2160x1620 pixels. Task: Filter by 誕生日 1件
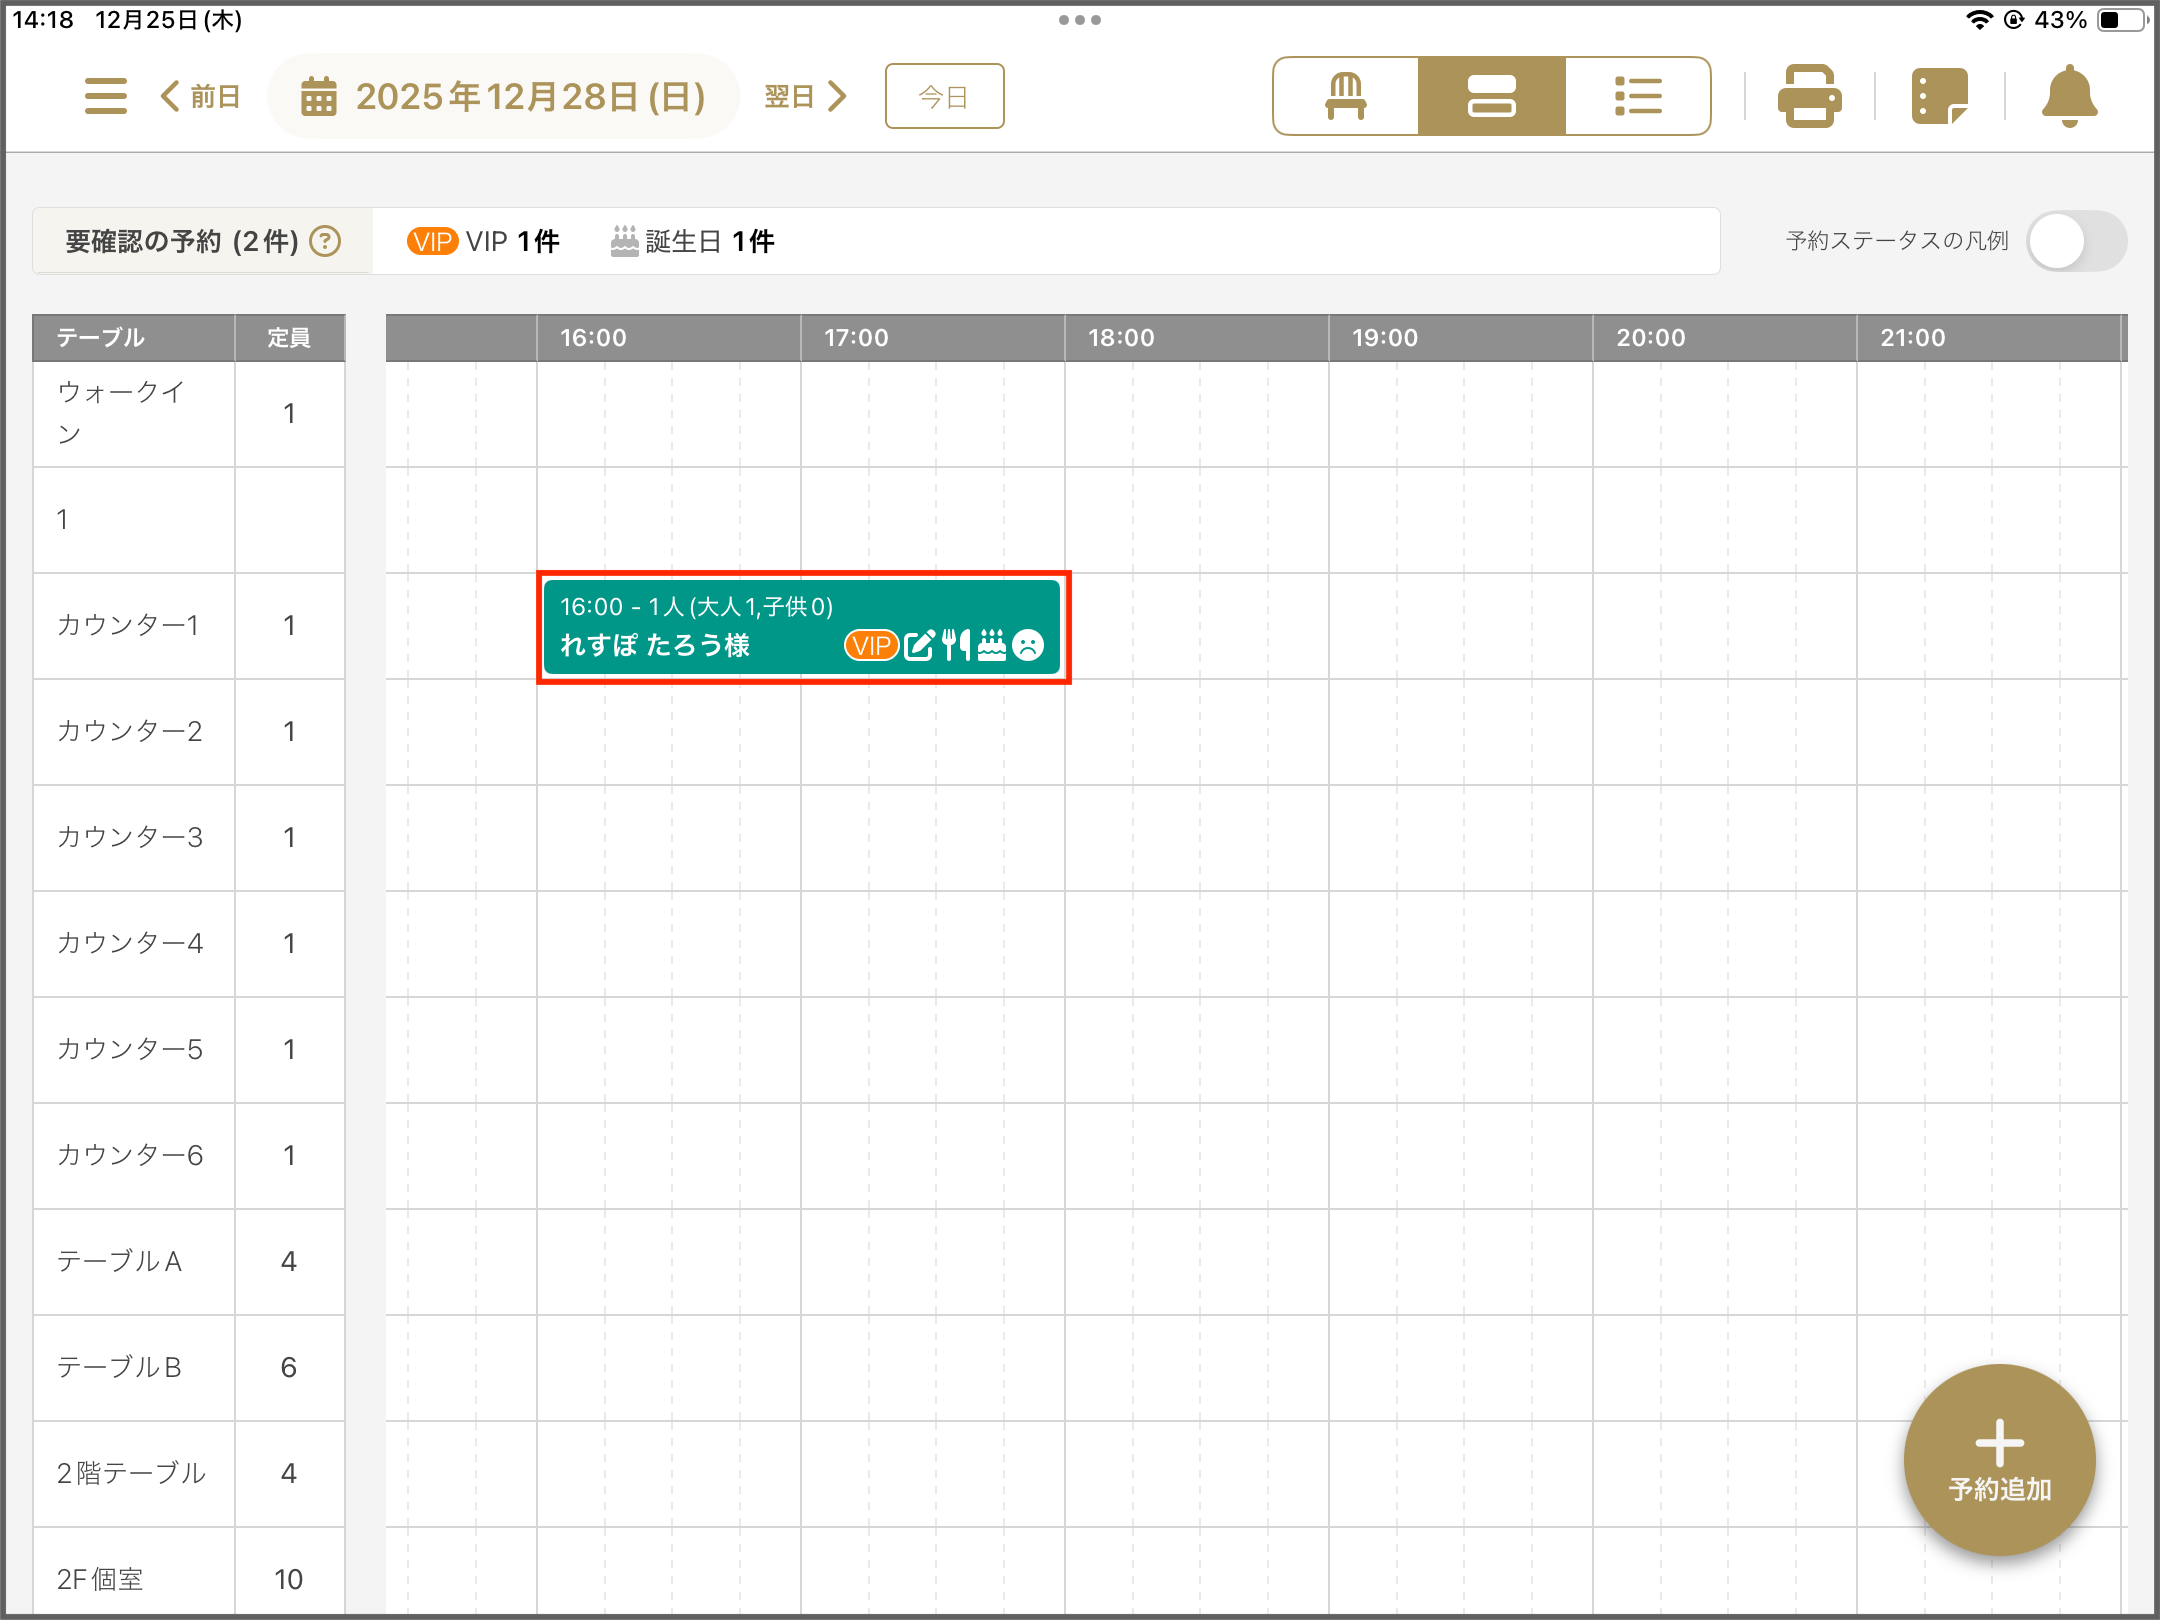click(693, 241)
